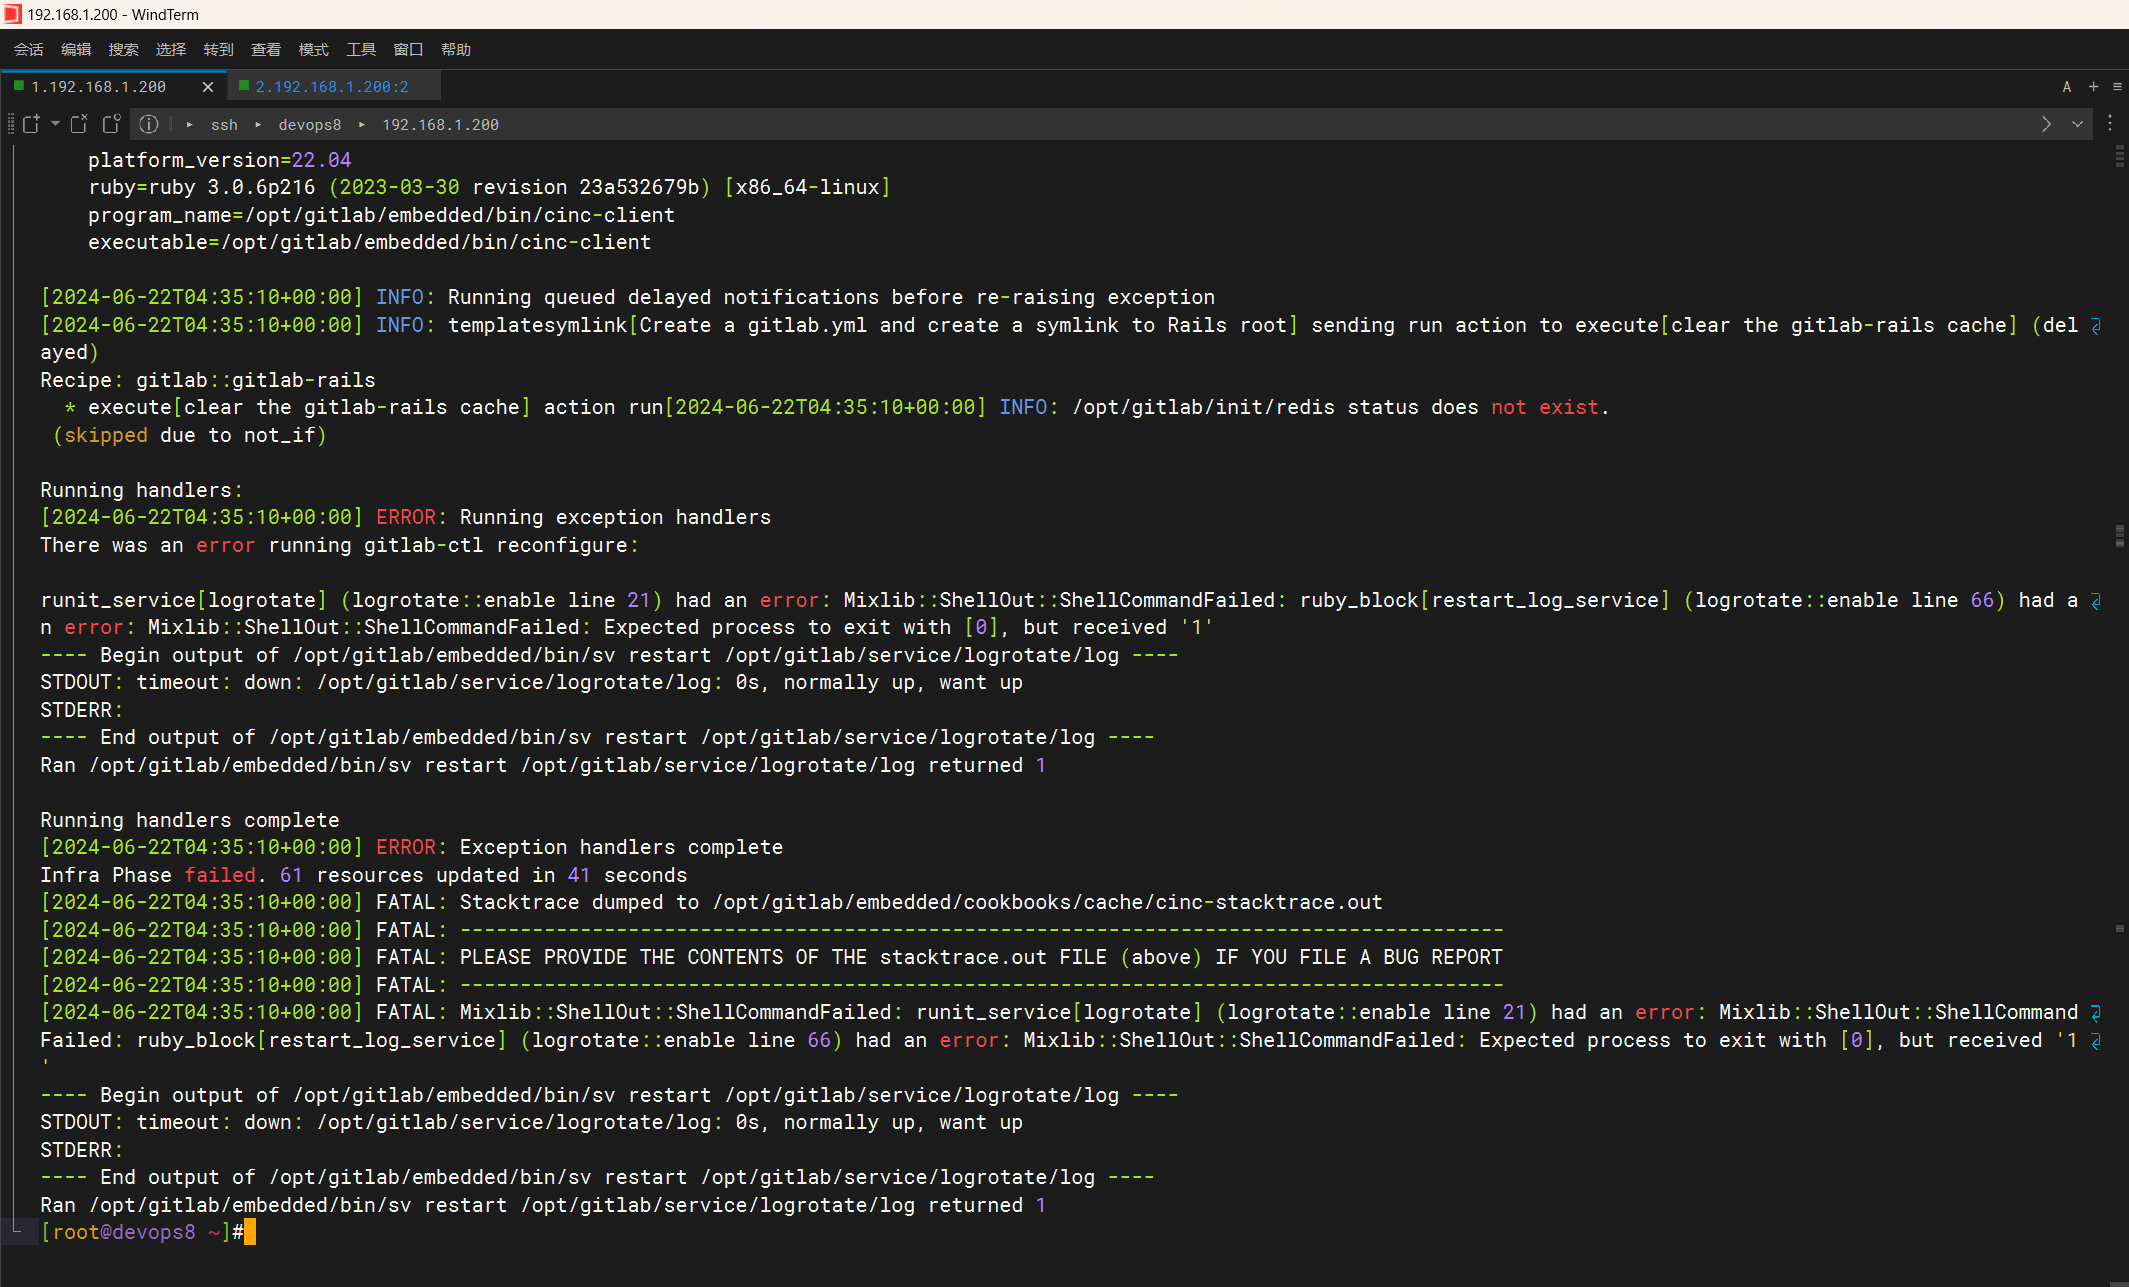Click the toolbar drag handle grip
Viewport: 2129px width, 1287px height.
tap(11, 124)
